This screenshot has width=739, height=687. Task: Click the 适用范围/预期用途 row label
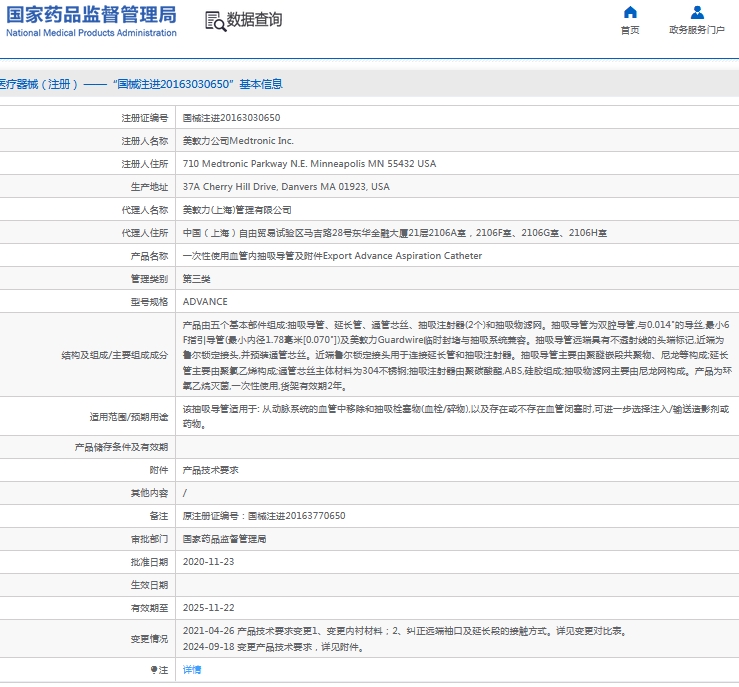click(x=129, y=417)
